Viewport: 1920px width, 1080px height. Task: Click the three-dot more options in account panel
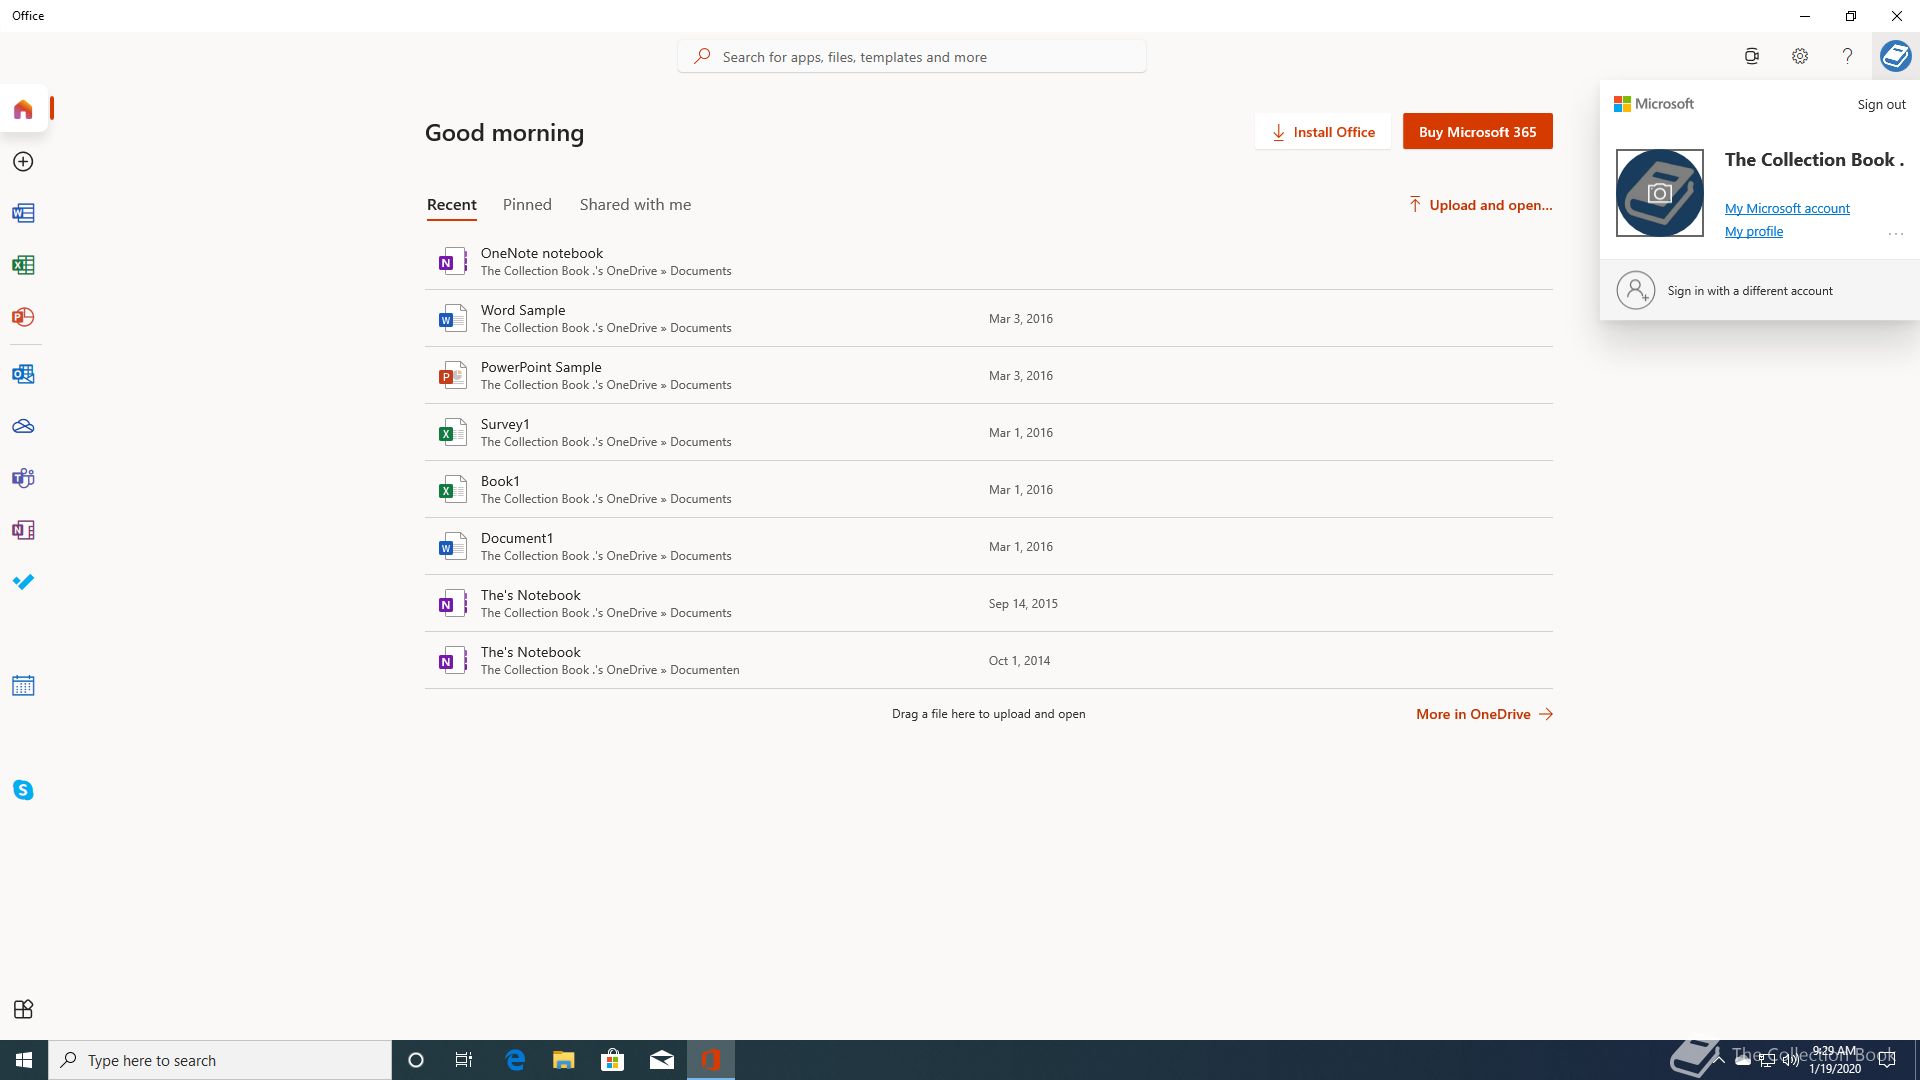tap(1895, 234)
